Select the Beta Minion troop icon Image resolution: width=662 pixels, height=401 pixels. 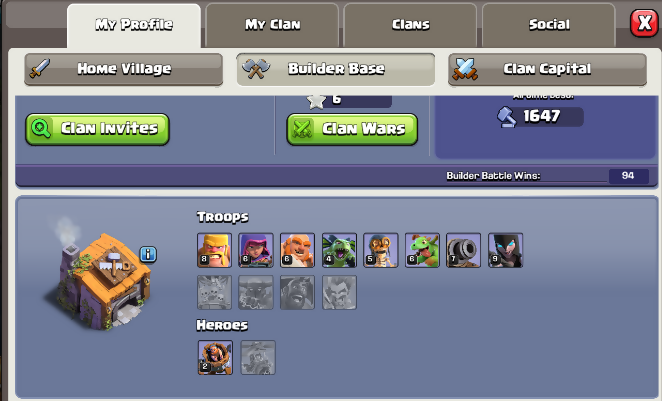pyautogui.click(x=339, y=250)
